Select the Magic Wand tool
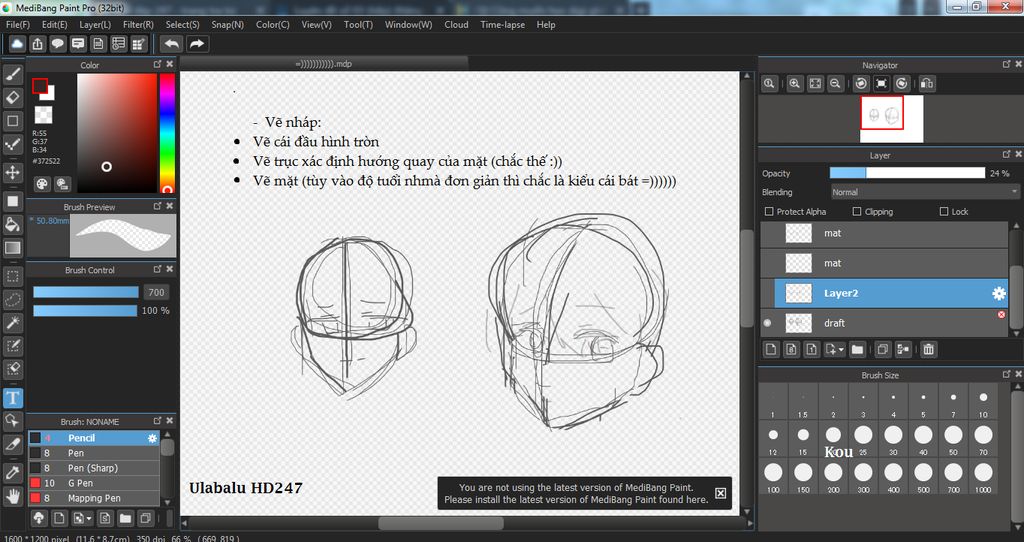 13,323
